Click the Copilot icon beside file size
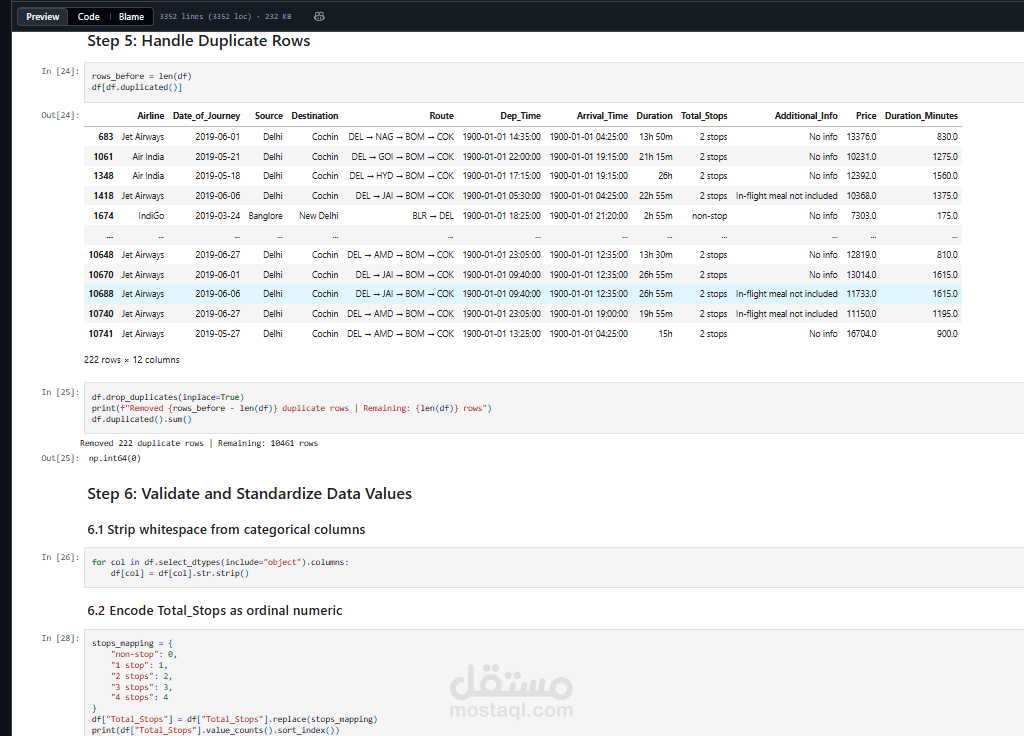Screen dimensions: 1024x736 (x=319, y=16)
